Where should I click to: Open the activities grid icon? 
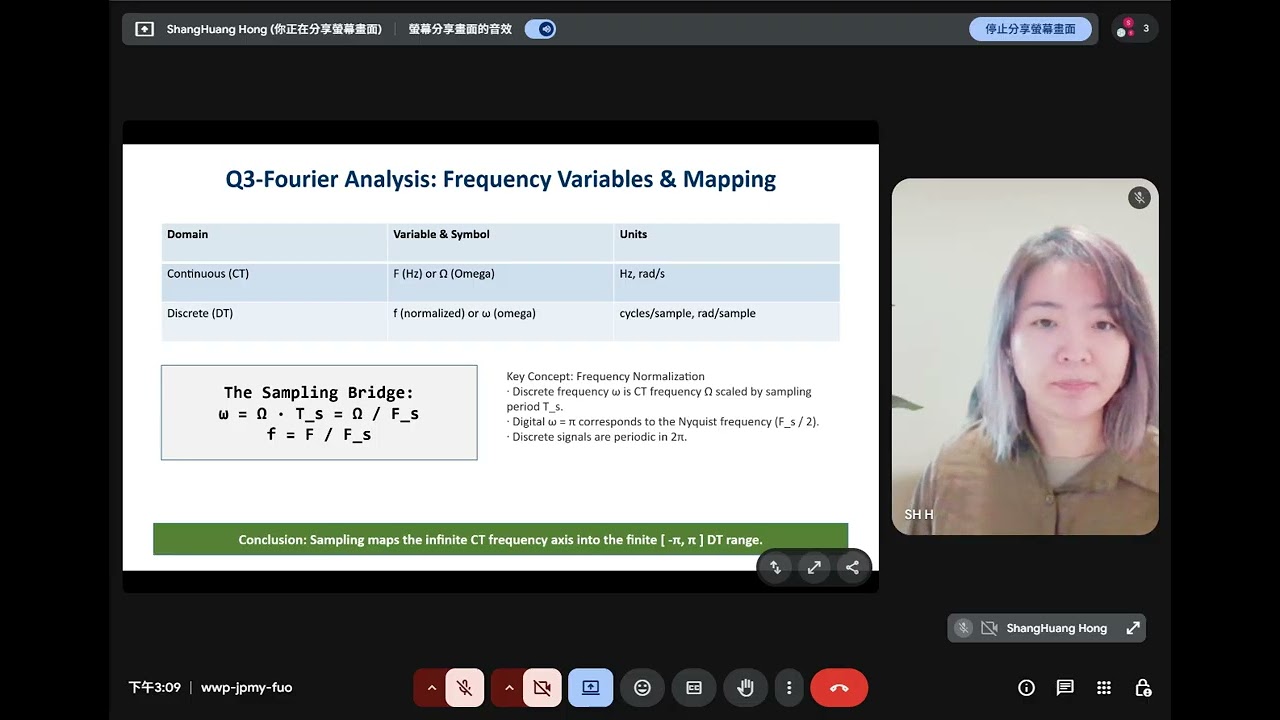1104,687
